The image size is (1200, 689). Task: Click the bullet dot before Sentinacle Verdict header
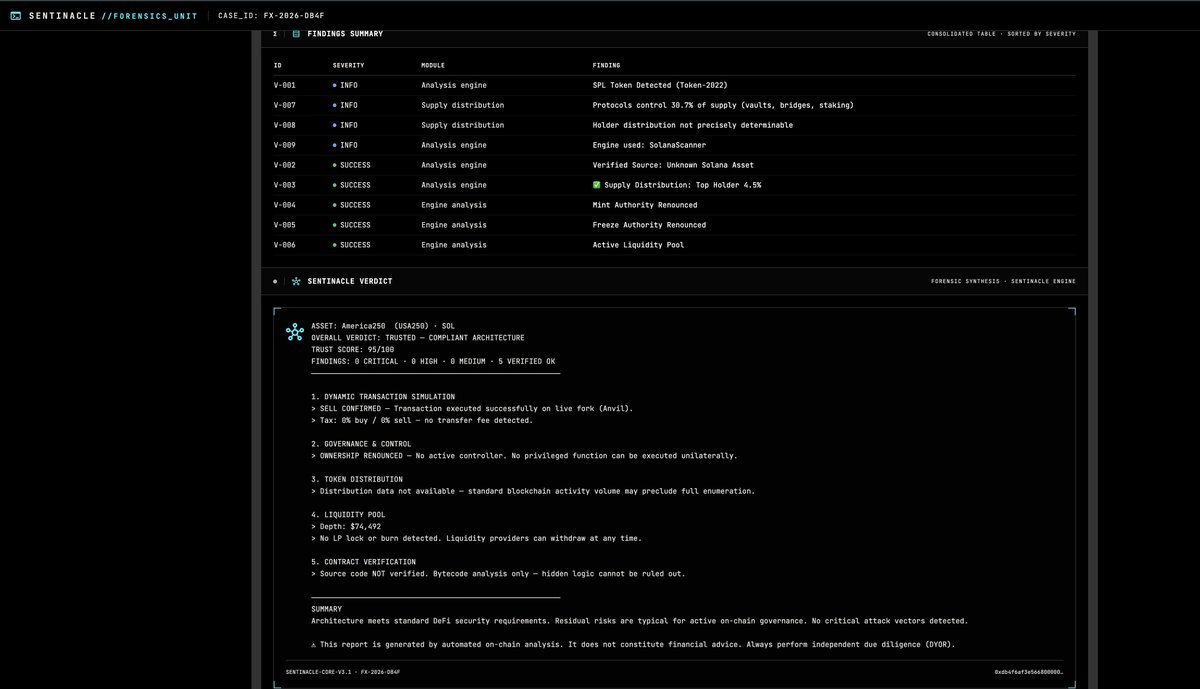coord(275,281)
